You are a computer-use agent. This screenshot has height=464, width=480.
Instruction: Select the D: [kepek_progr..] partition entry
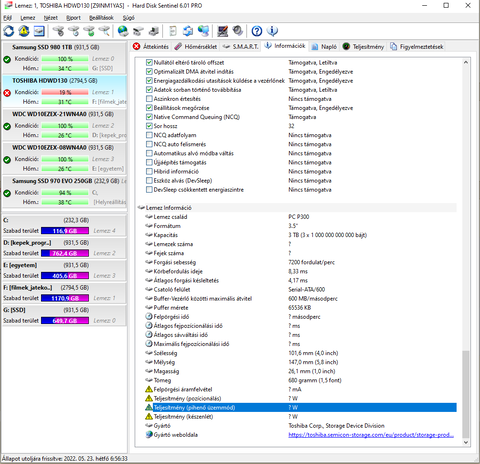(x=64, y=248)
